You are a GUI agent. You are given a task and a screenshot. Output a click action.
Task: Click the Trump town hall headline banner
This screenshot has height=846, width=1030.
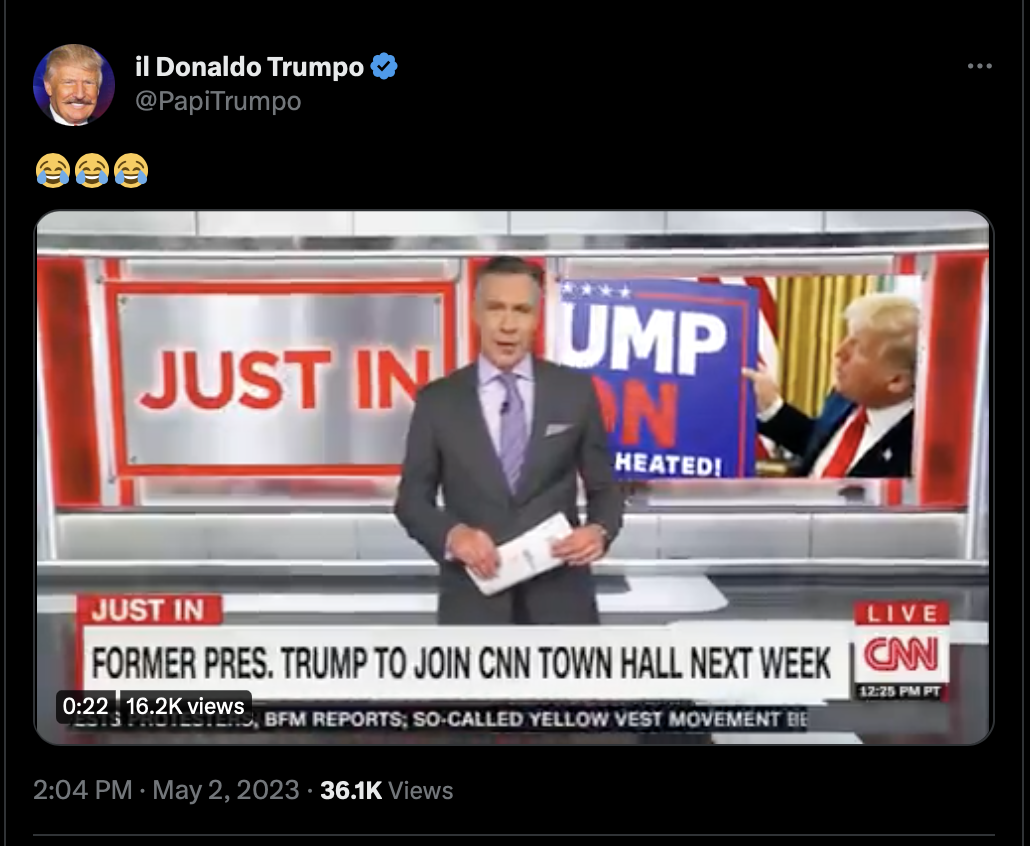click(x=463, y=663)
